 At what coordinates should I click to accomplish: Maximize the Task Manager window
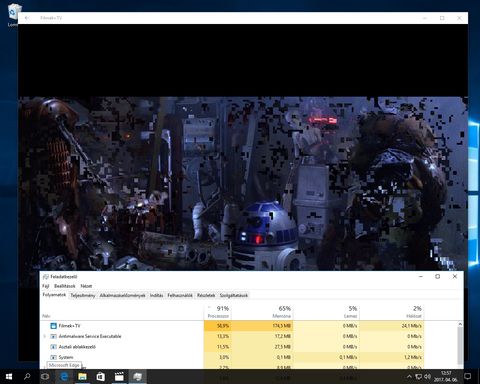(x=438, y=276)
